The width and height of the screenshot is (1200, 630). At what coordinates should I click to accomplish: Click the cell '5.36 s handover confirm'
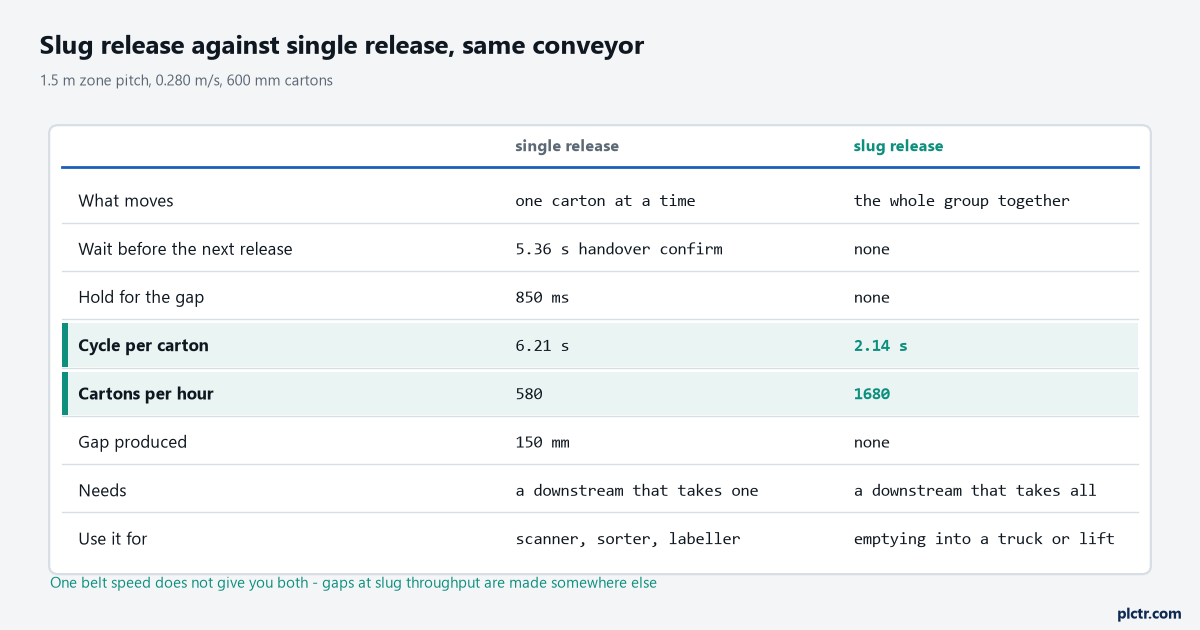pyautogui.click(x=618, y=249)
